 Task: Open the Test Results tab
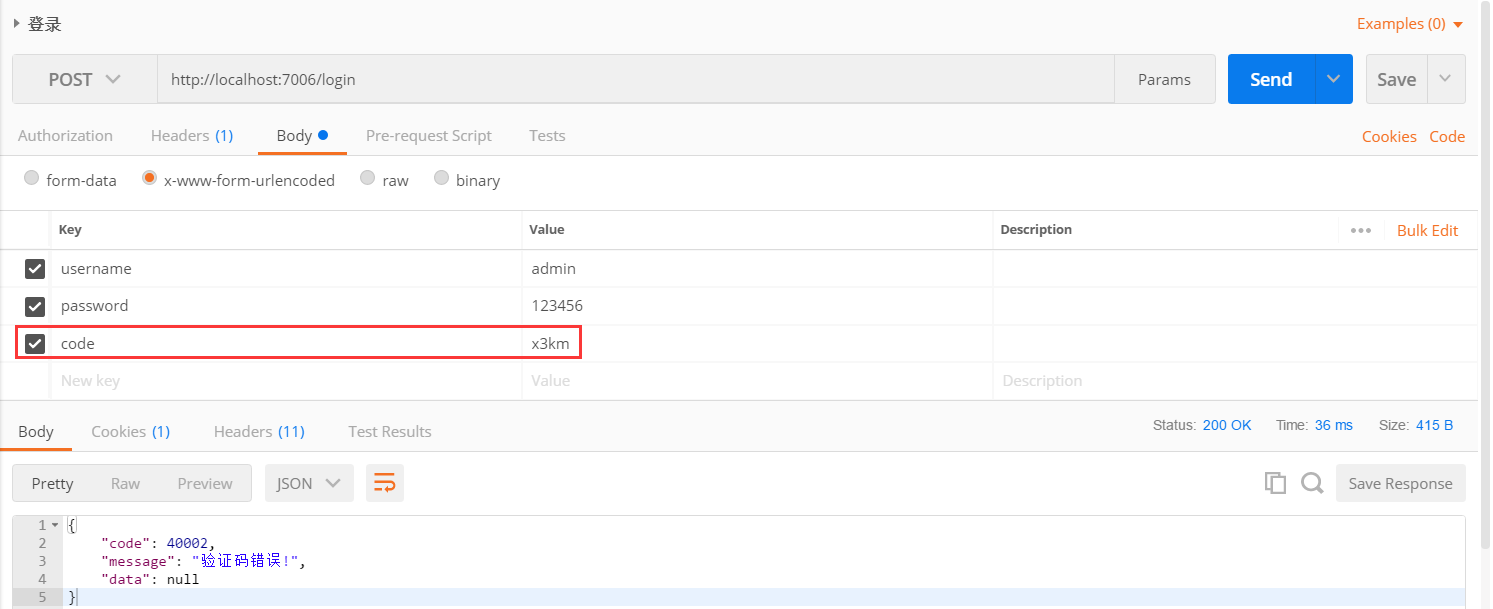390,432
